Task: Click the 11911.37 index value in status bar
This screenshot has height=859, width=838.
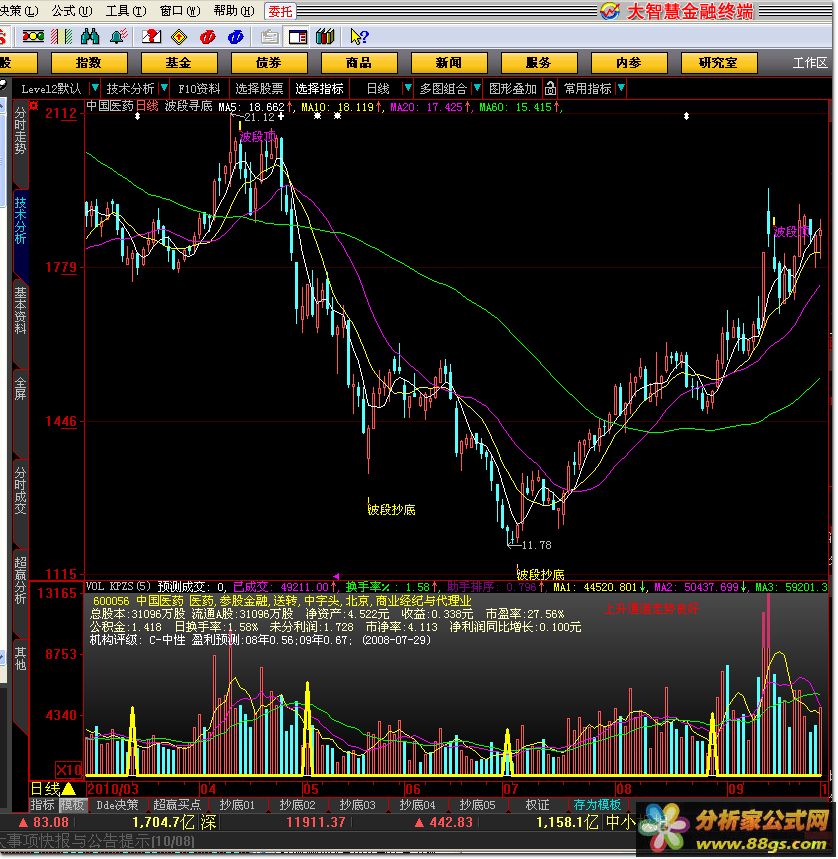Action: pyautogui.click(x=315, y=822)
